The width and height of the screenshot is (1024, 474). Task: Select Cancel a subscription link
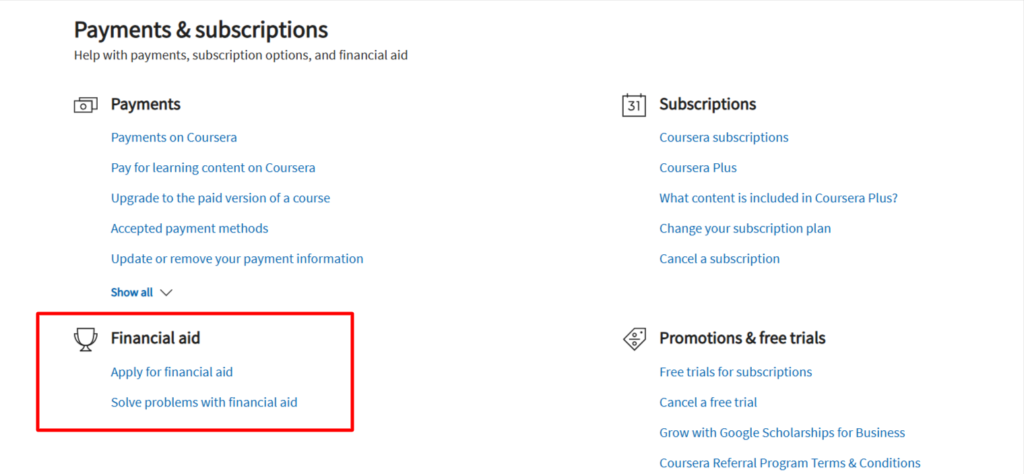[x=719, y=259]
